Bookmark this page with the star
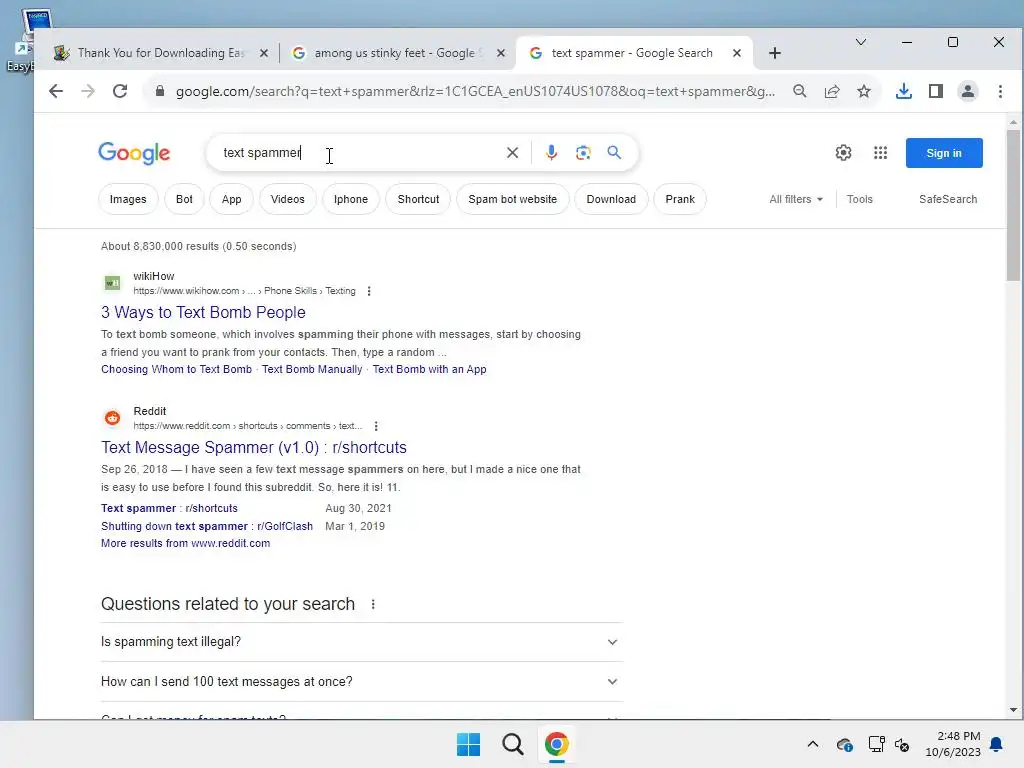 (x=863, y=91)
